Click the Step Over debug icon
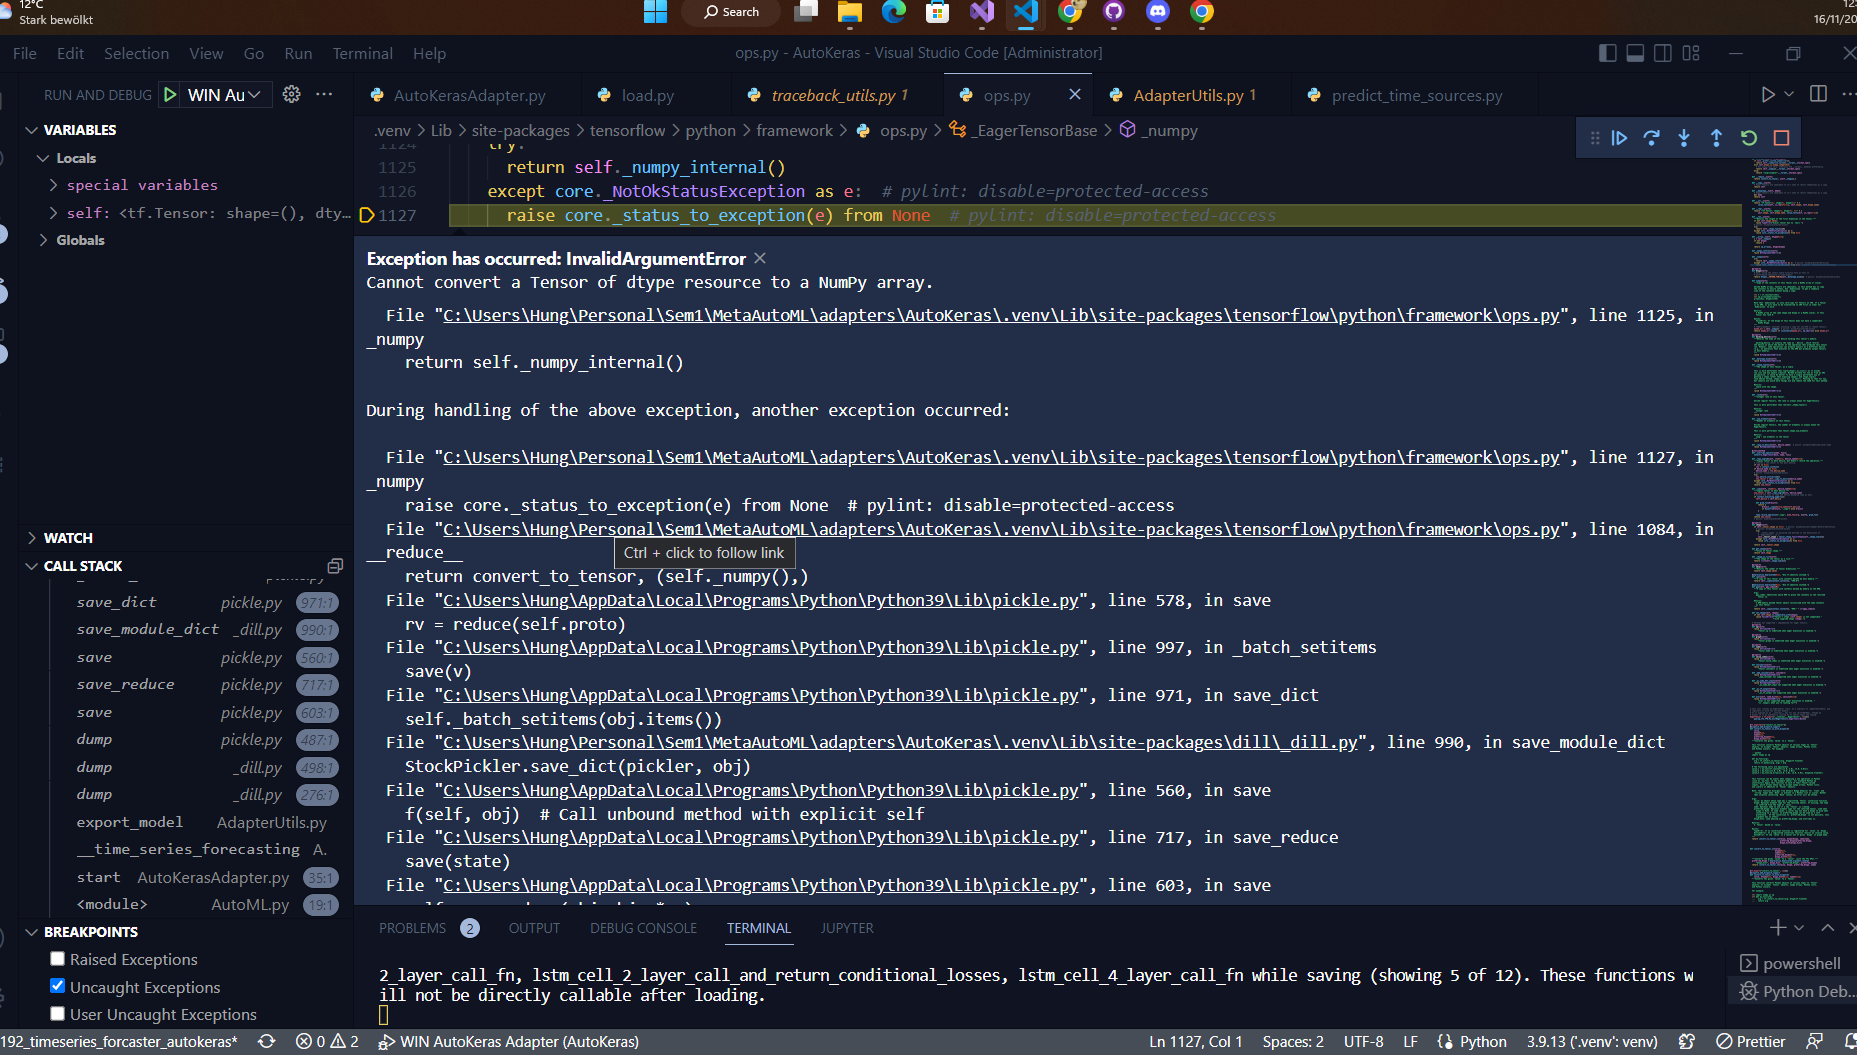 [1651, 137]
